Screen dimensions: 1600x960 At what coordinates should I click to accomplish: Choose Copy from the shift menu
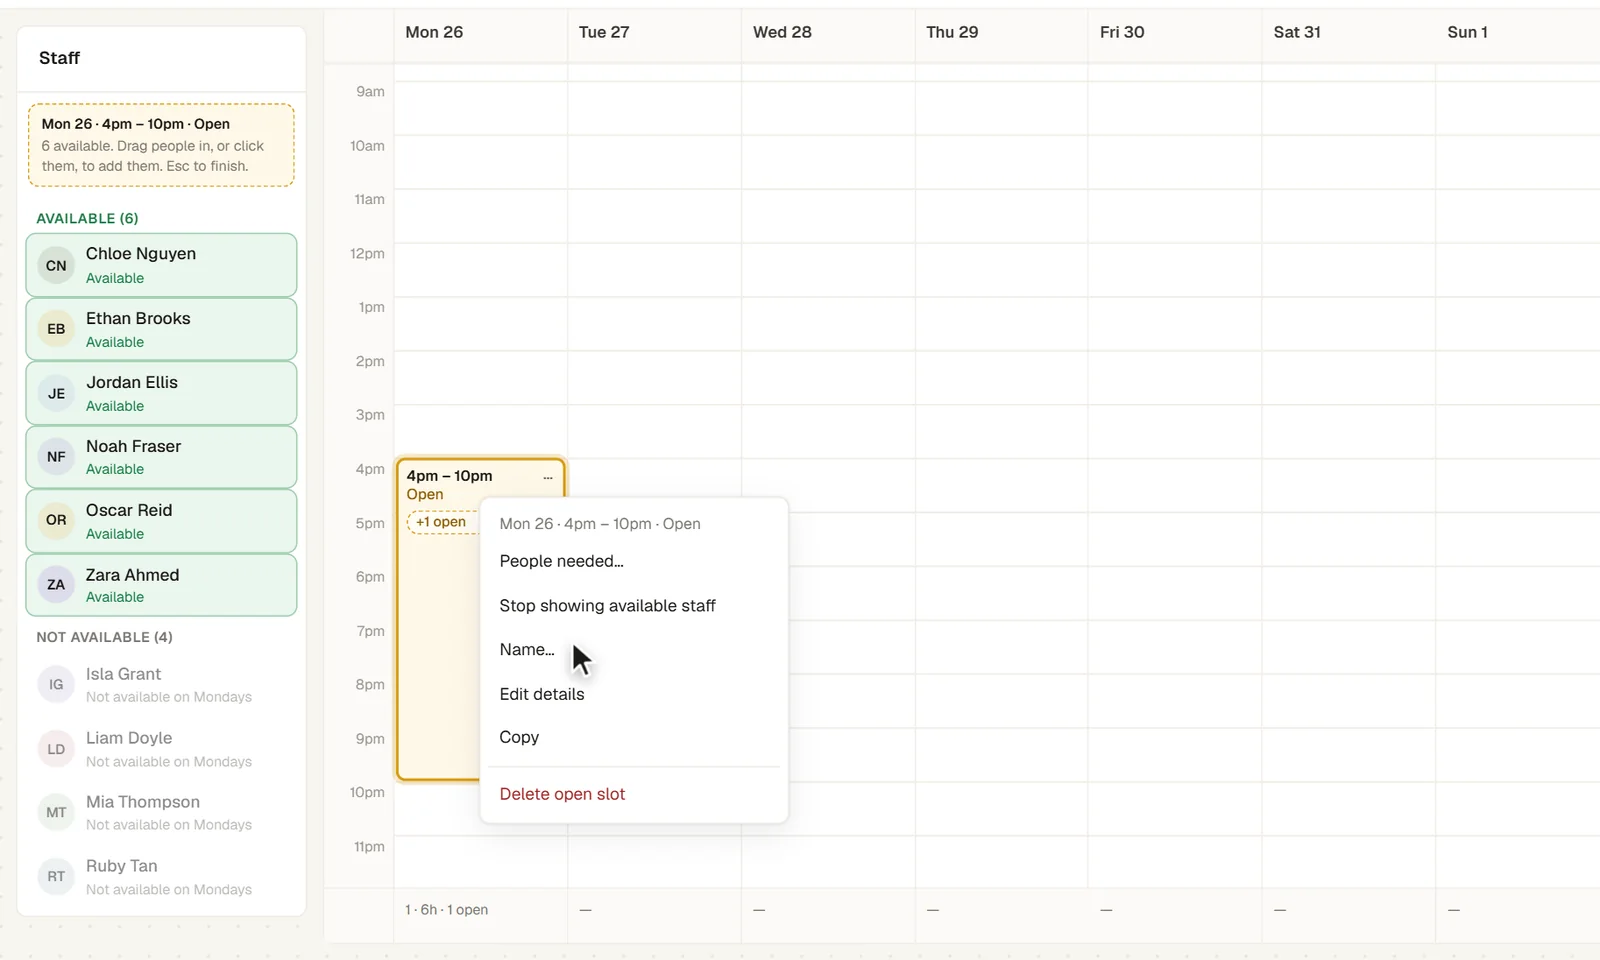click(x=634, y=737)
